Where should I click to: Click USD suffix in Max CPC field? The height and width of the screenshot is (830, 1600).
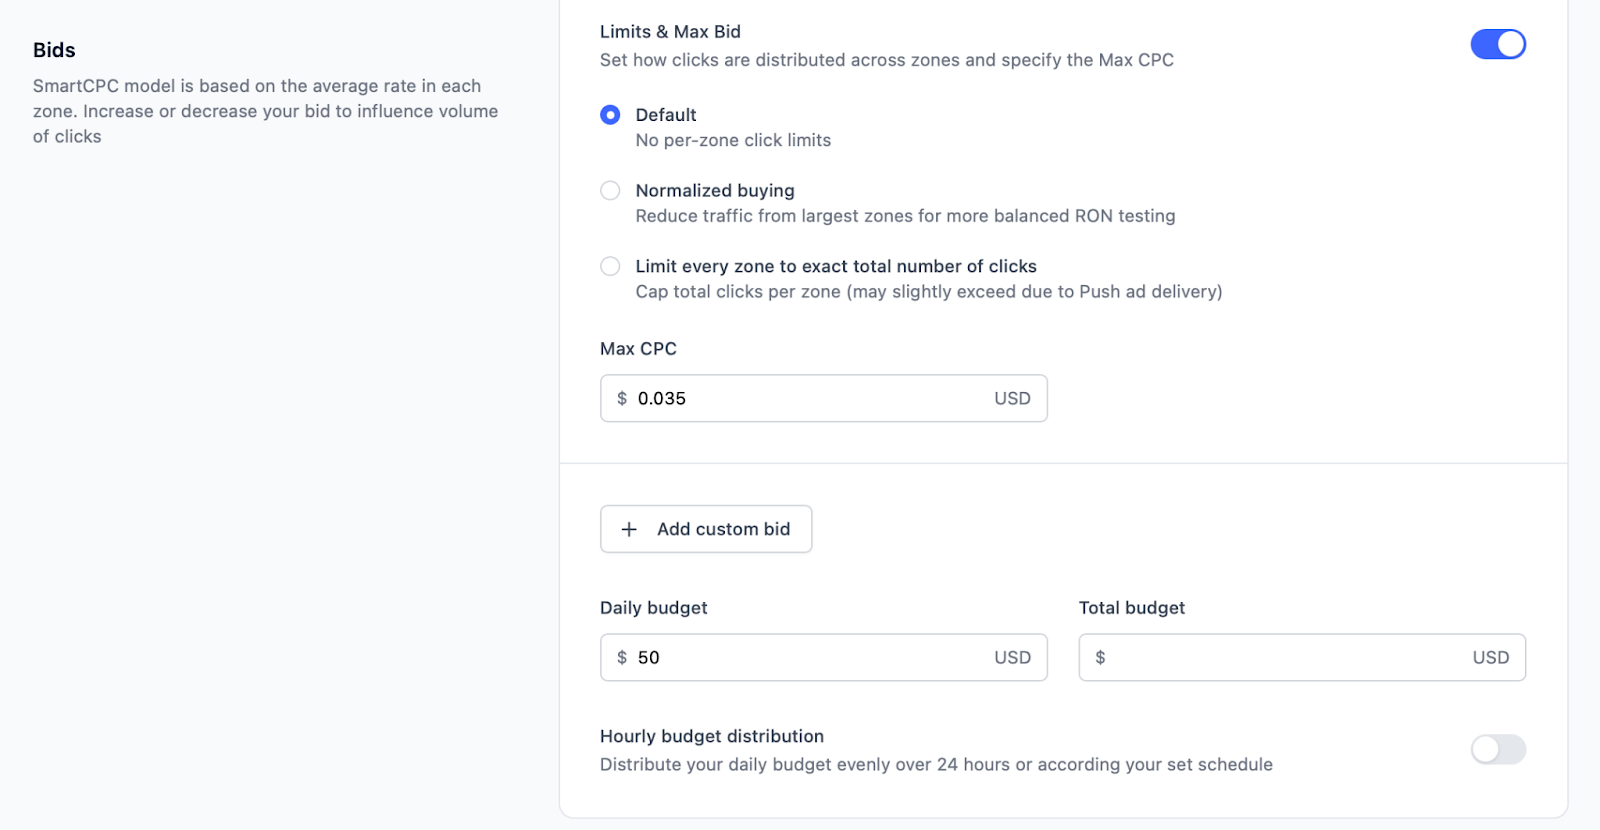pyautogui.click(x=1012, y=398)
